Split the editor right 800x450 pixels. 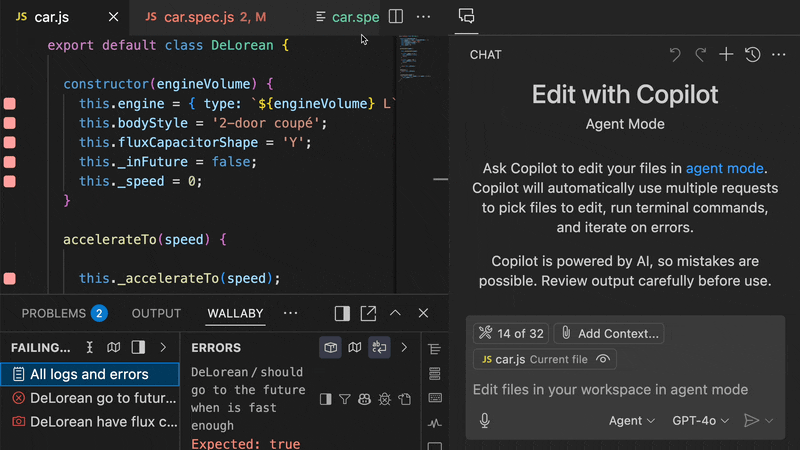tap(396, 16)
